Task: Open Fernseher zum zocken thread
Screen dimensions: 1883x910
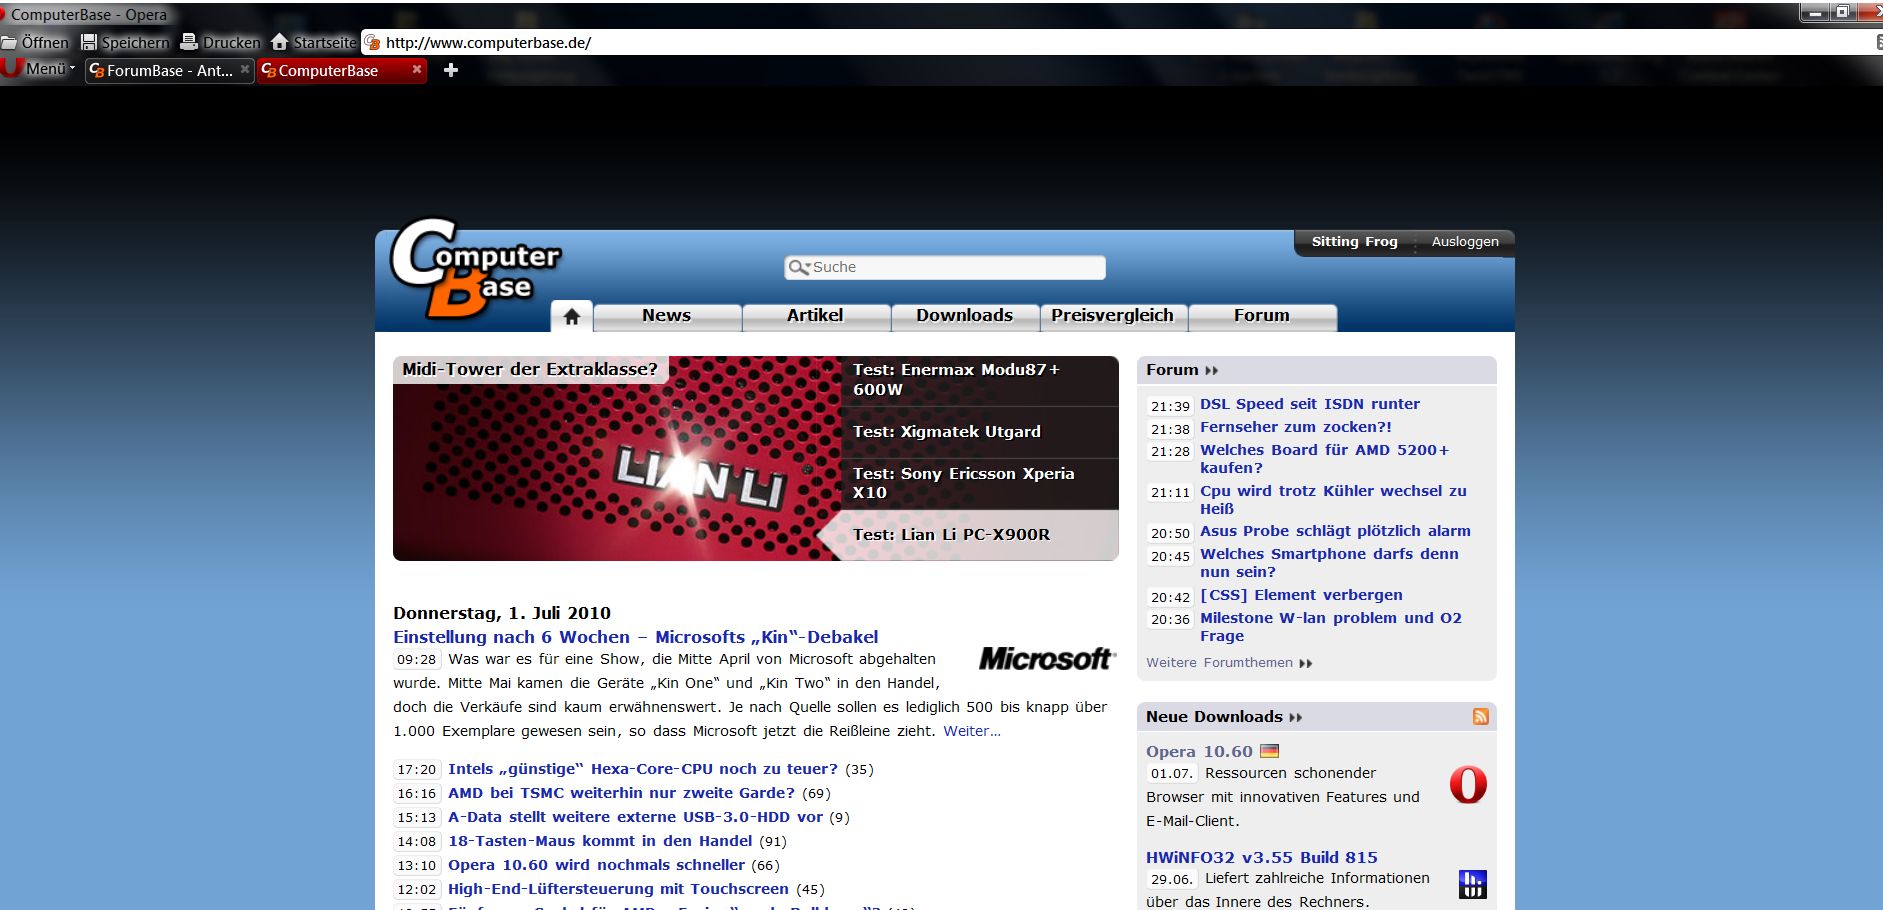Action: 1296,427
